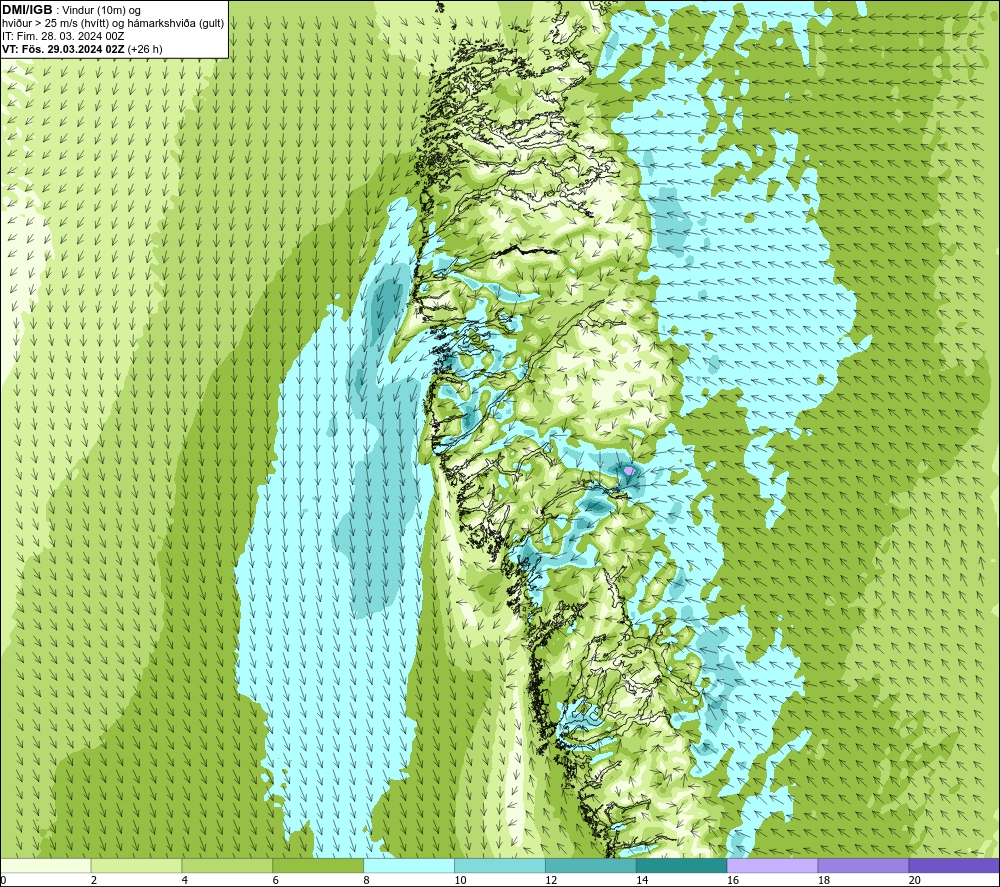Screen dimensions: 1000x887
Task: Click the 2–4 m/s light green swatch
Action: [136, 865]
